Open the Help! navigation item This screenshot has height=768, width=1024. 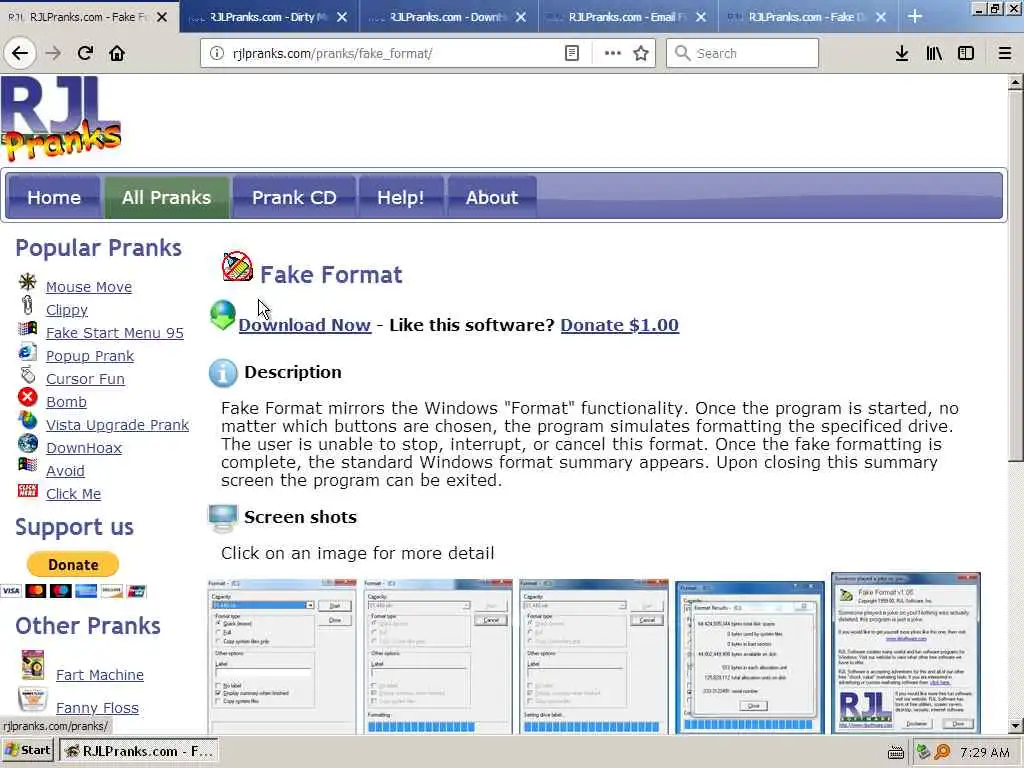click(400, 197)
